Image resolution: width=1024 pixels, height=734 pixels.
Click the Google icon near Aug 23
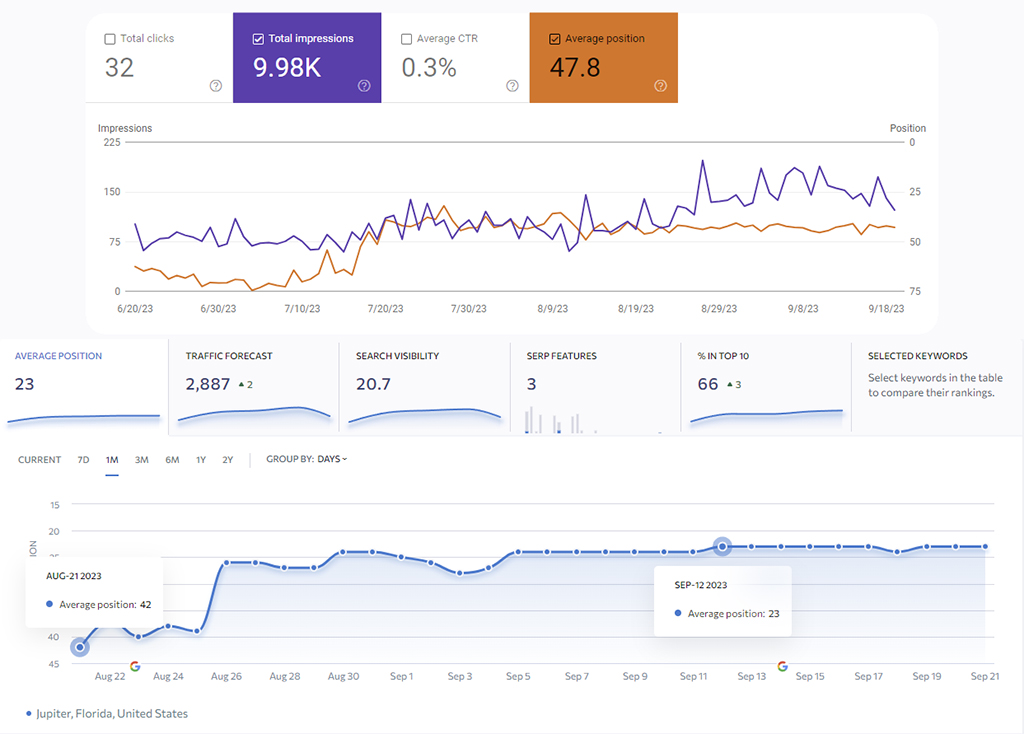[134, 665]
